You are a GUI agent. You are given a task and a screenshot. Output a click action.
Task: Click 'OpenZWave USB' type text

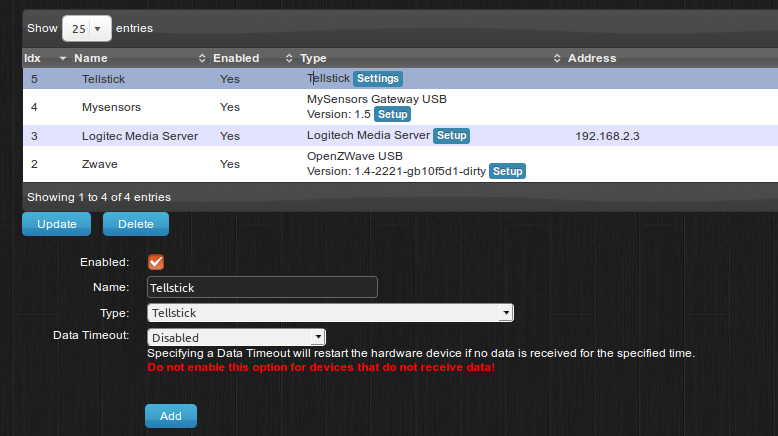coord(355,156)
